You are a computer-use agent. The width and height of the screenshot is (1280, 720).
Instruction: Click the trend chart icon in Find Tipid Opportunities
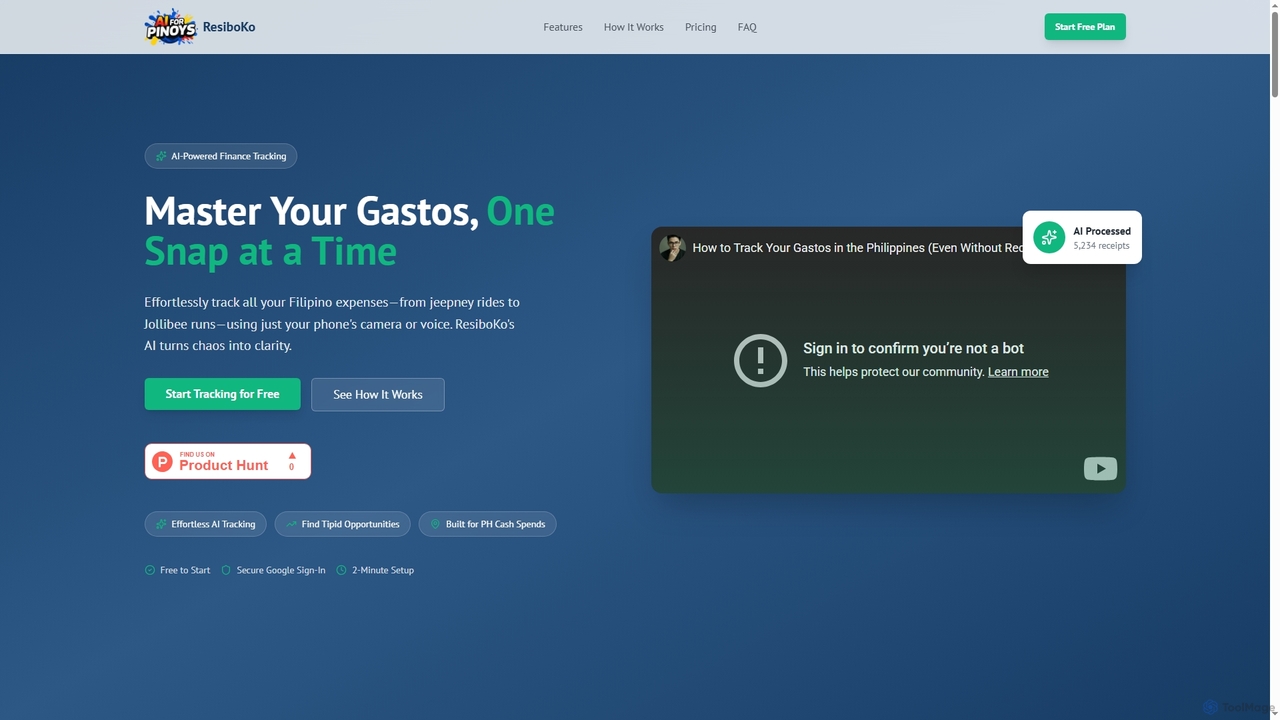click(291, 524)
